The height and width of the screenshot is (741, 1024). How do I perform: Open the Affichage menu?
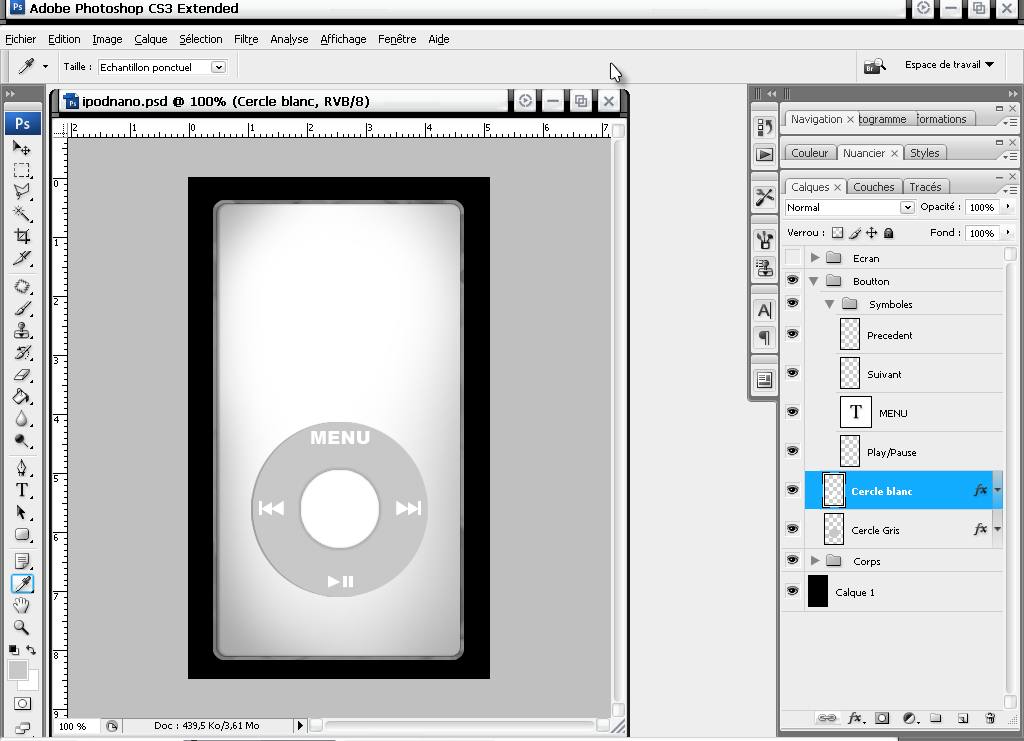coord(343,39)
